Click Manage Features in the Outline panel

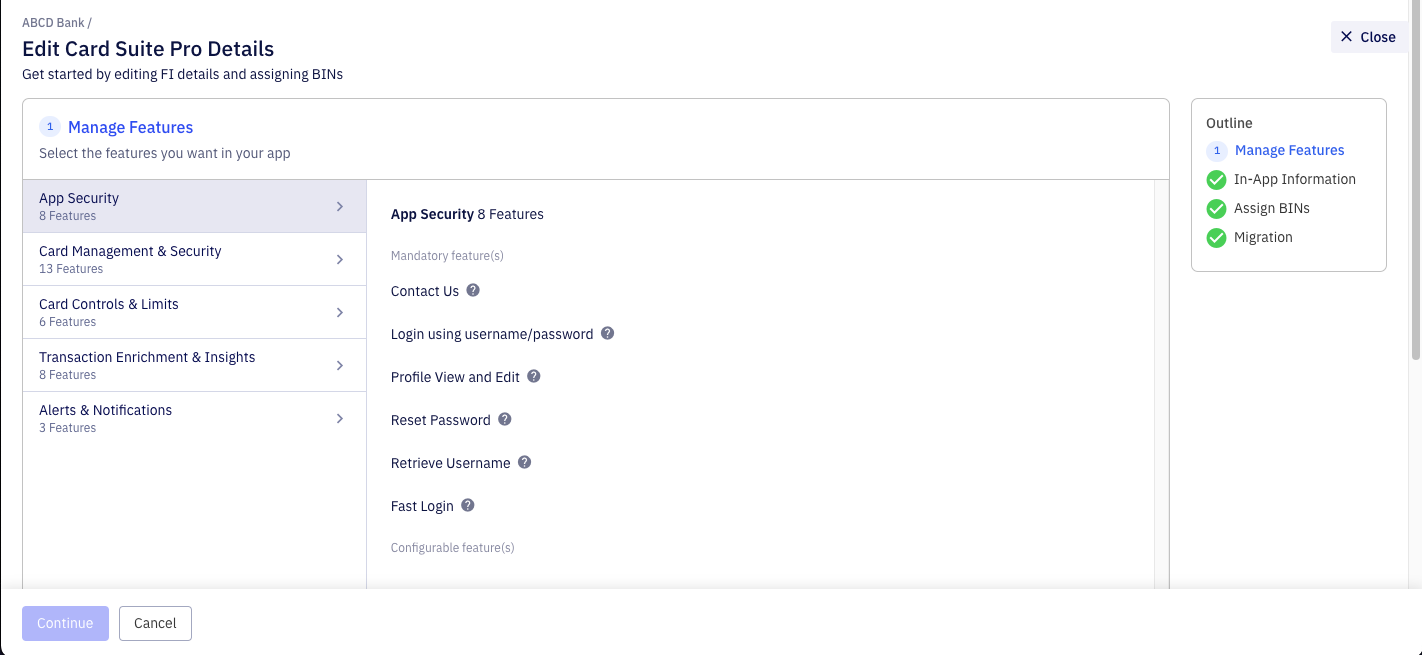[1289, 150]
